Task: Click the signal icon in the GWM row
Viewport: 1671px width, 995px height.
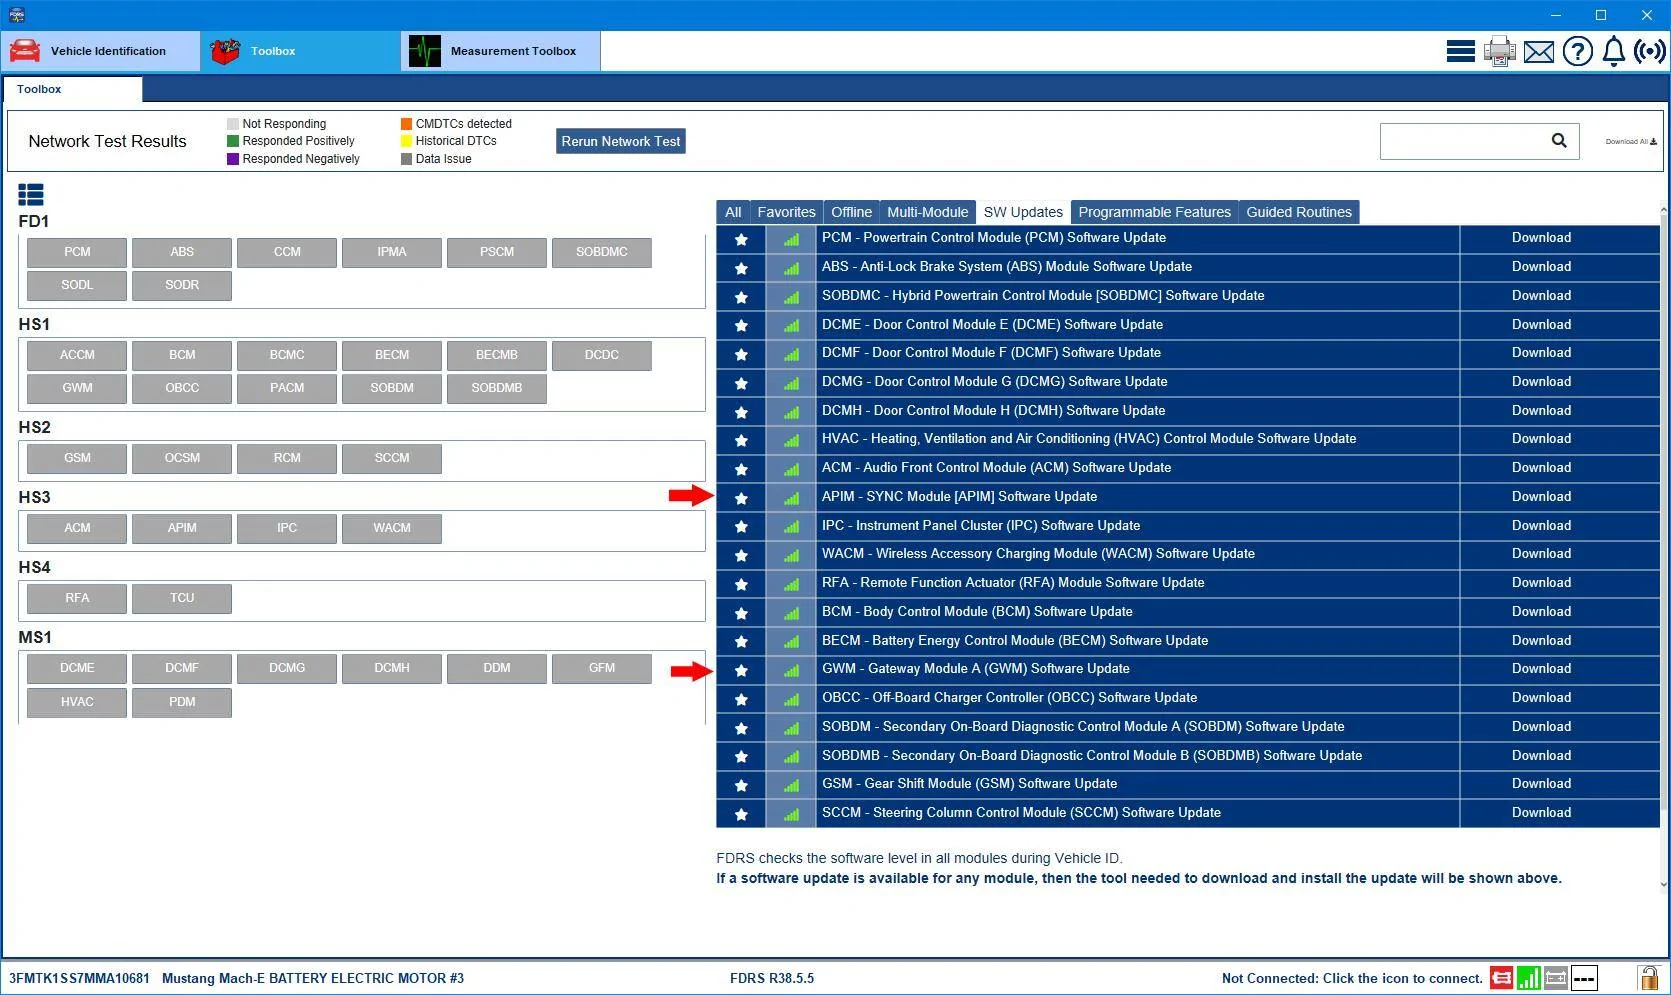Action: tap(791, 670)
